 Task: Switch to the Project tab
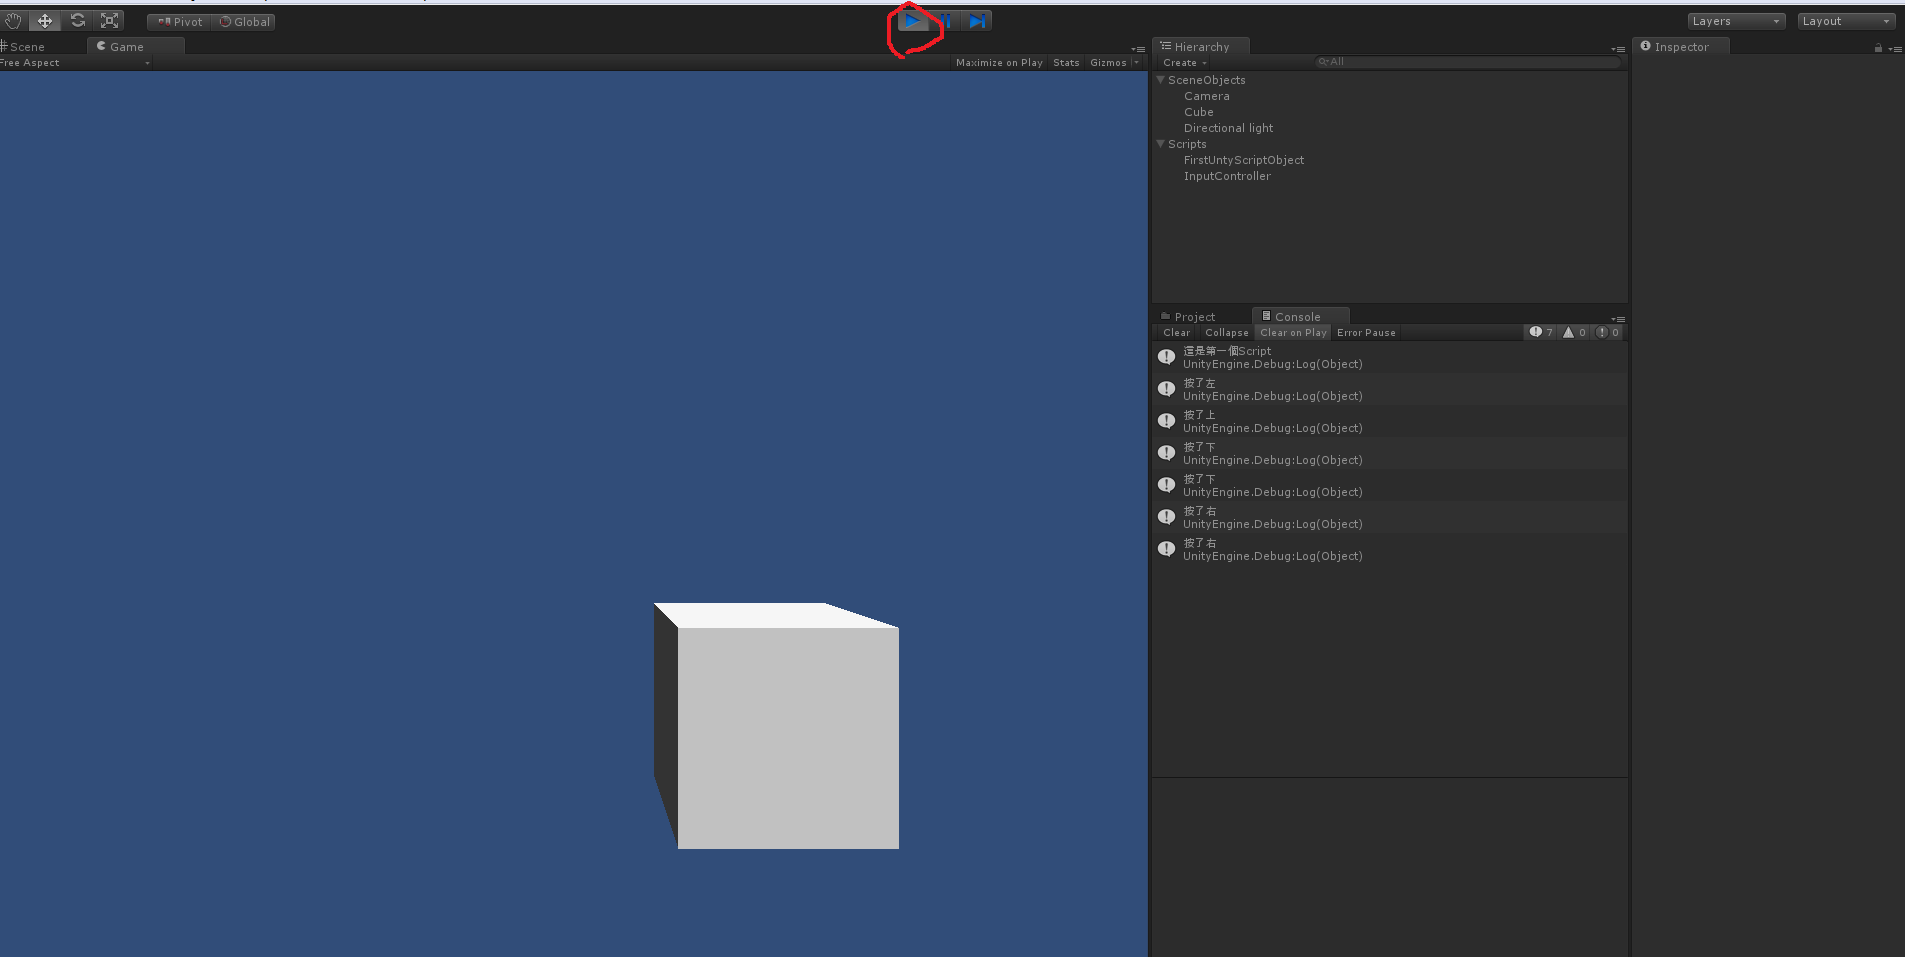click(1196, 316)
